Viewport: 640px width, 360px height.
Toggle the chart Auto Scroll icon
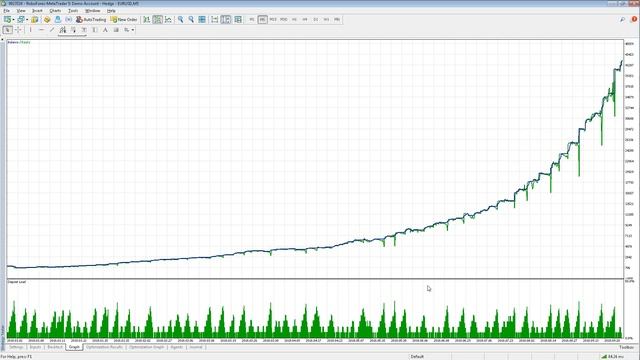click(215, 19)
